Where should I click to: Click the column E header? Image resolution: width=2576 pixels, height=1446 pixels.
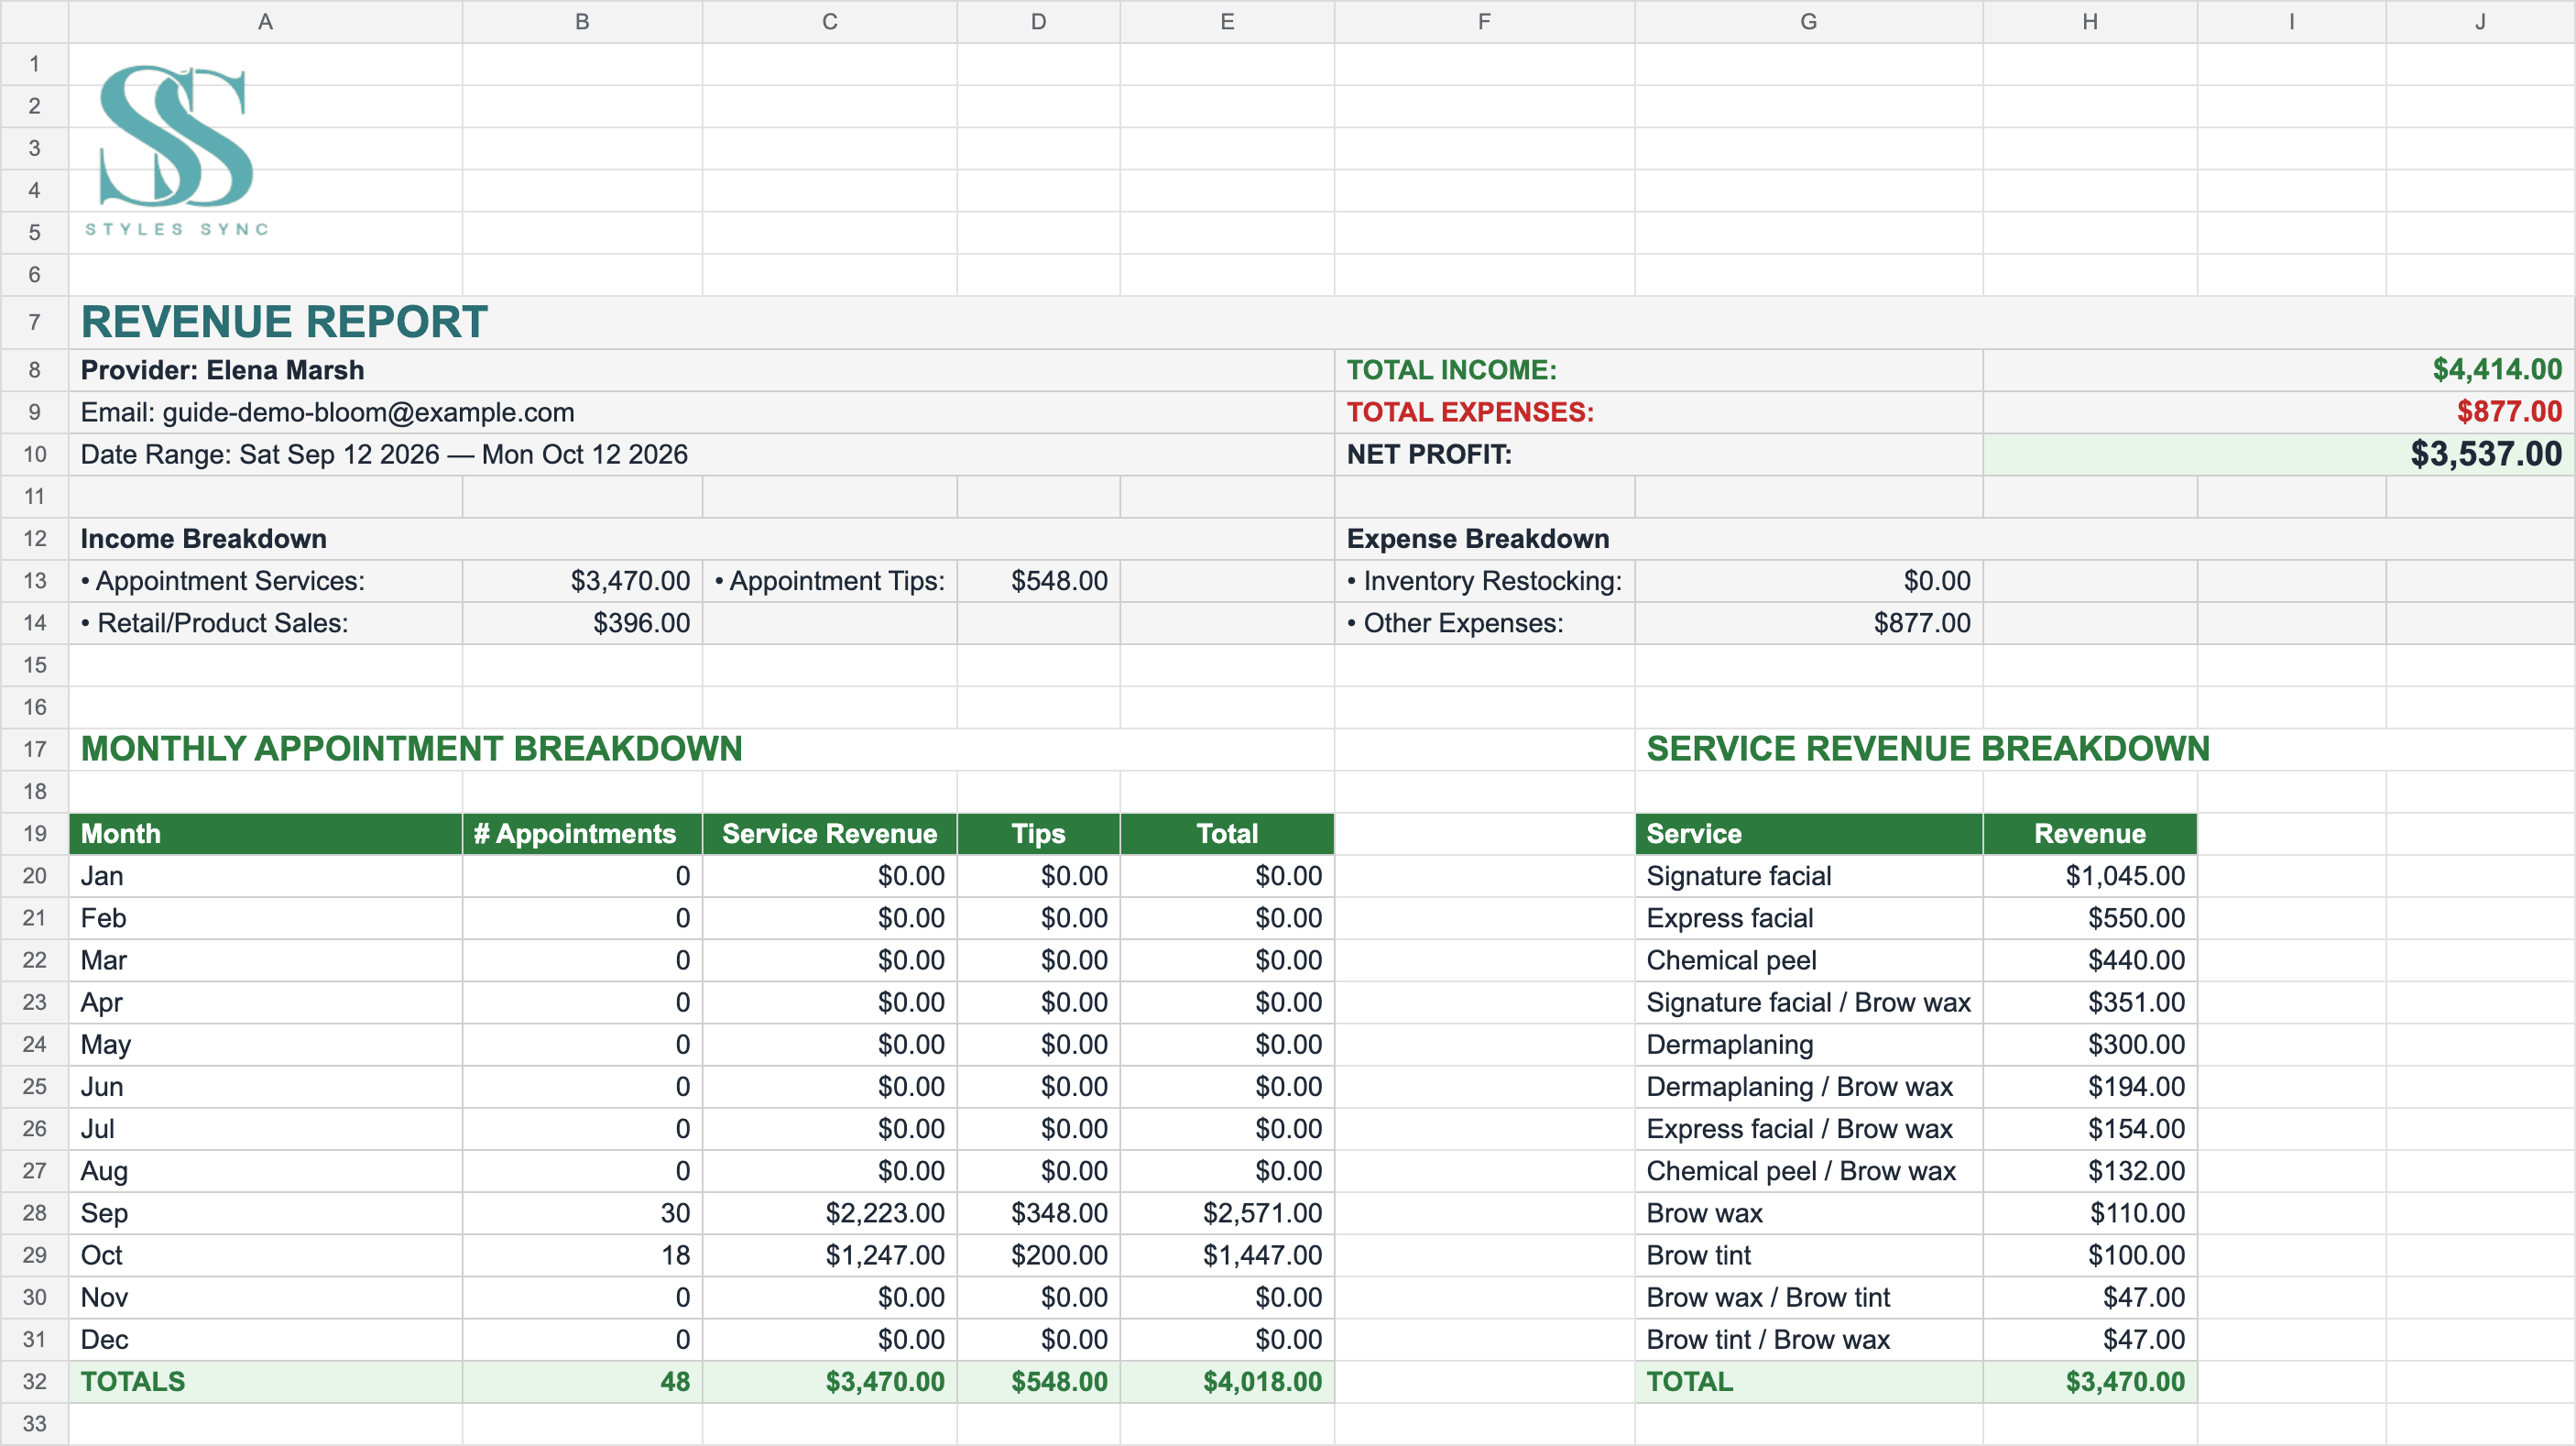[1227, 21]
